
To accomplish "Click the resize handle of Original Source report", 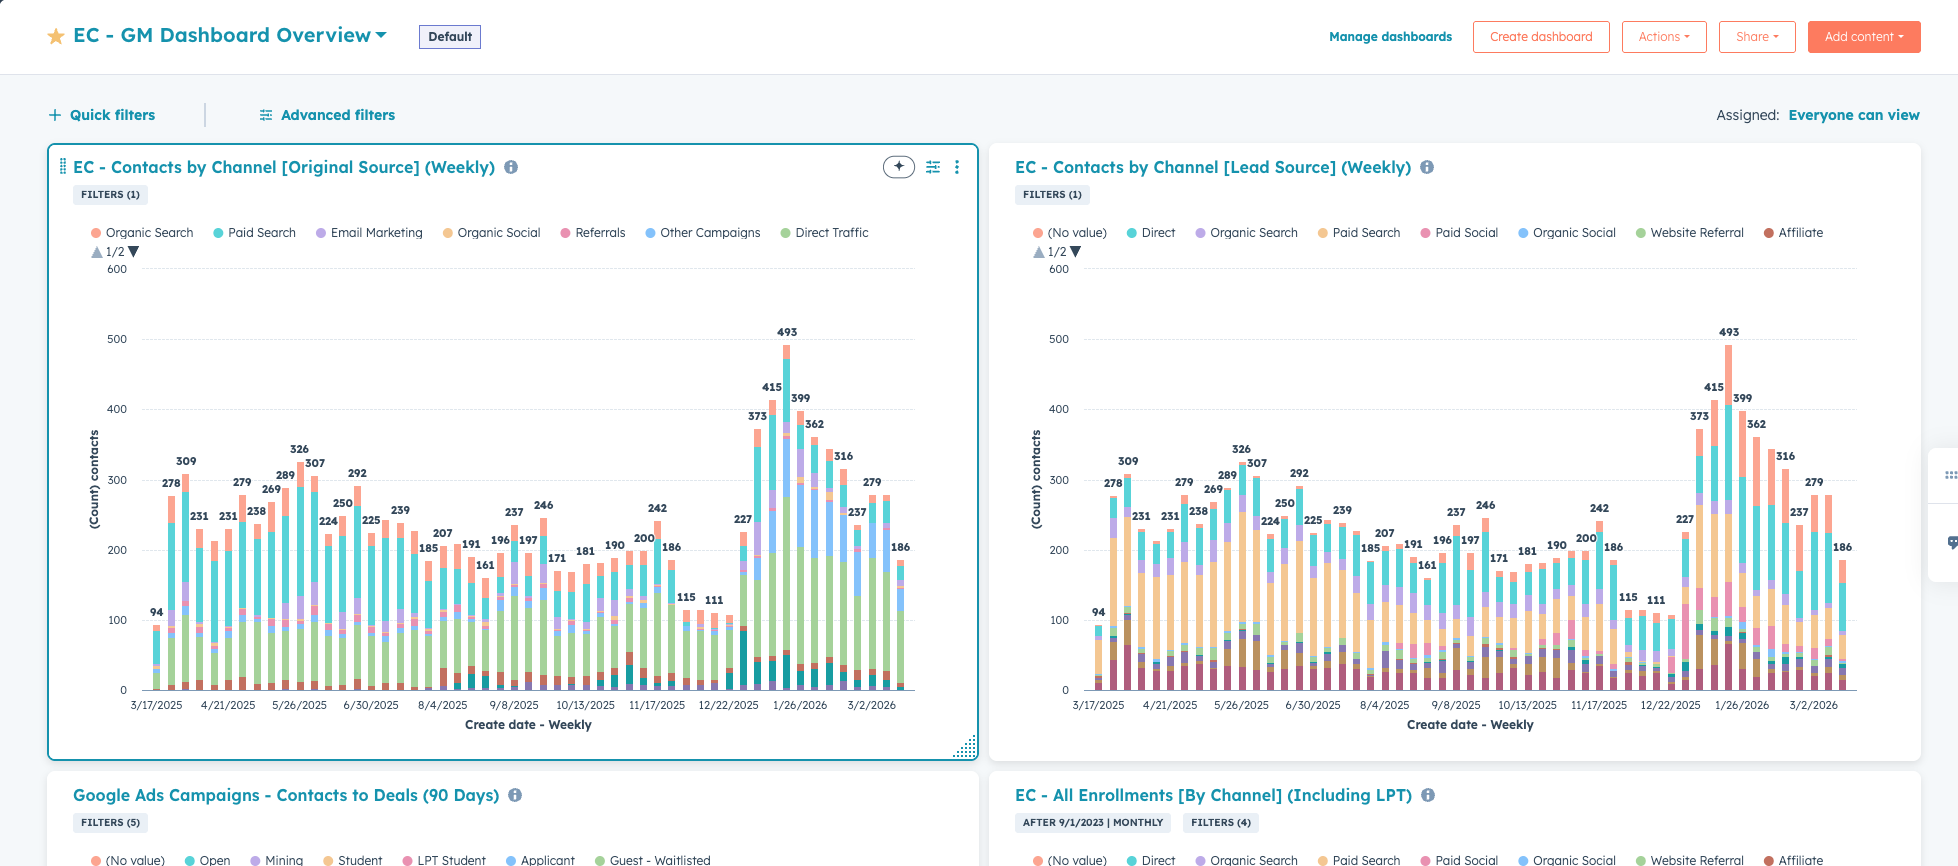I will point(965,747).
